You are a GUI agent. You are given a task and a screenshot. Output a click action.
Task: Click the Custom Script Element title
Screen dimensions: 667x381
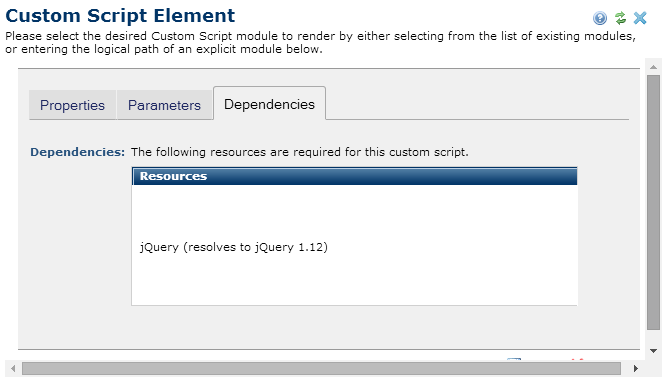[x=120, y=16]
